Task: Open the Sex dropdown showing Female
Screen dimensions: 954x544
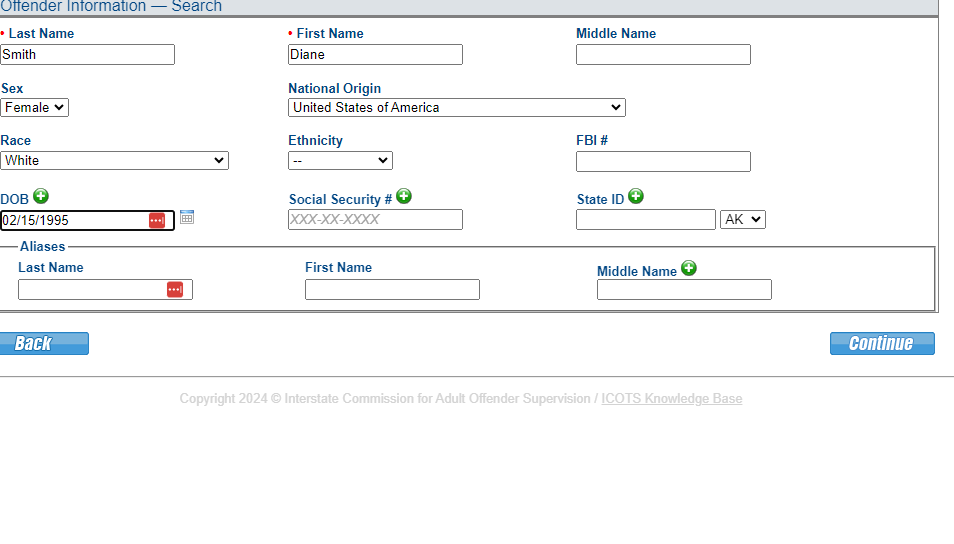Action: (x=35, y=108)
